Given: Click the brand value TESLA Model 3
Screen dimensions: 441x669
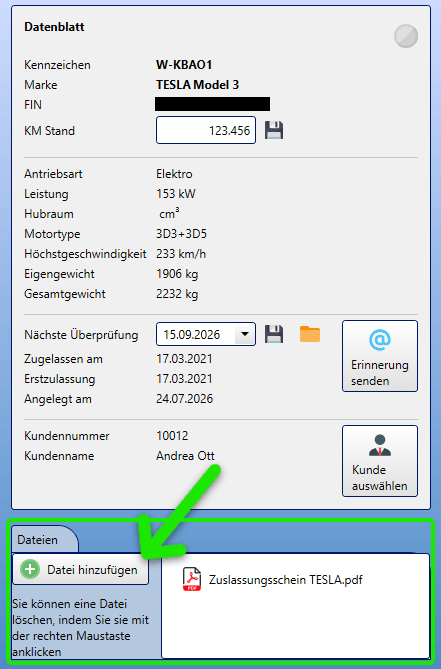Looking at the screenshot, I should click(x=197, y=85).
